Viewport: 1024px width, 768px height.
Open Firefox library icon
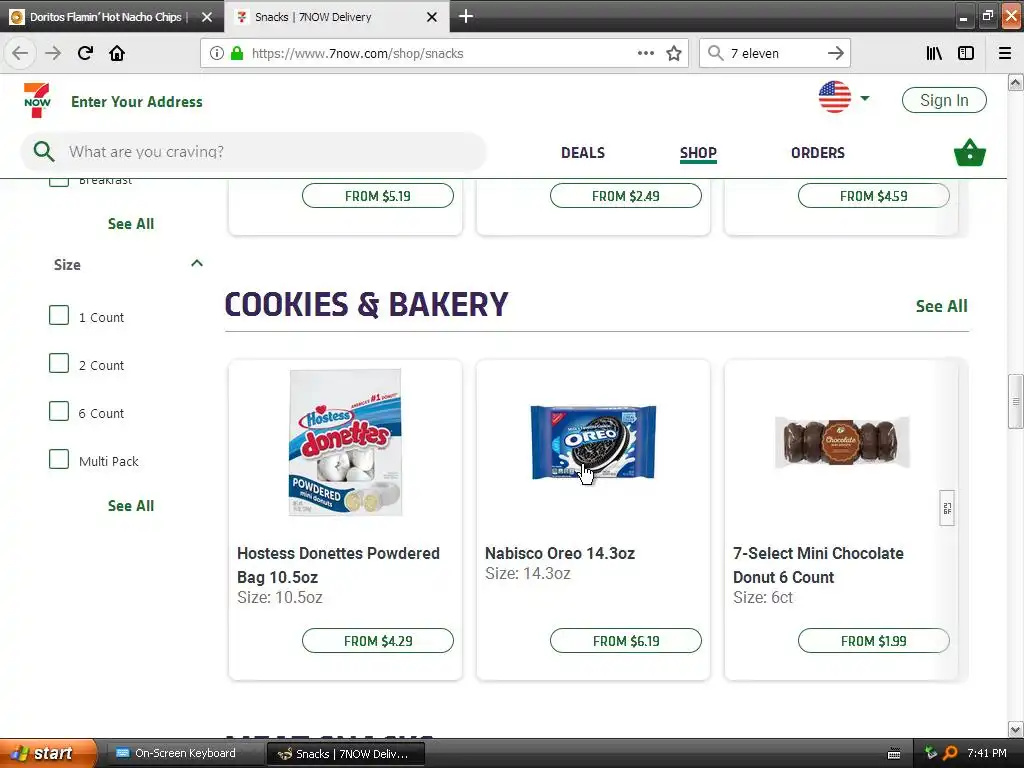coord(934,54)
